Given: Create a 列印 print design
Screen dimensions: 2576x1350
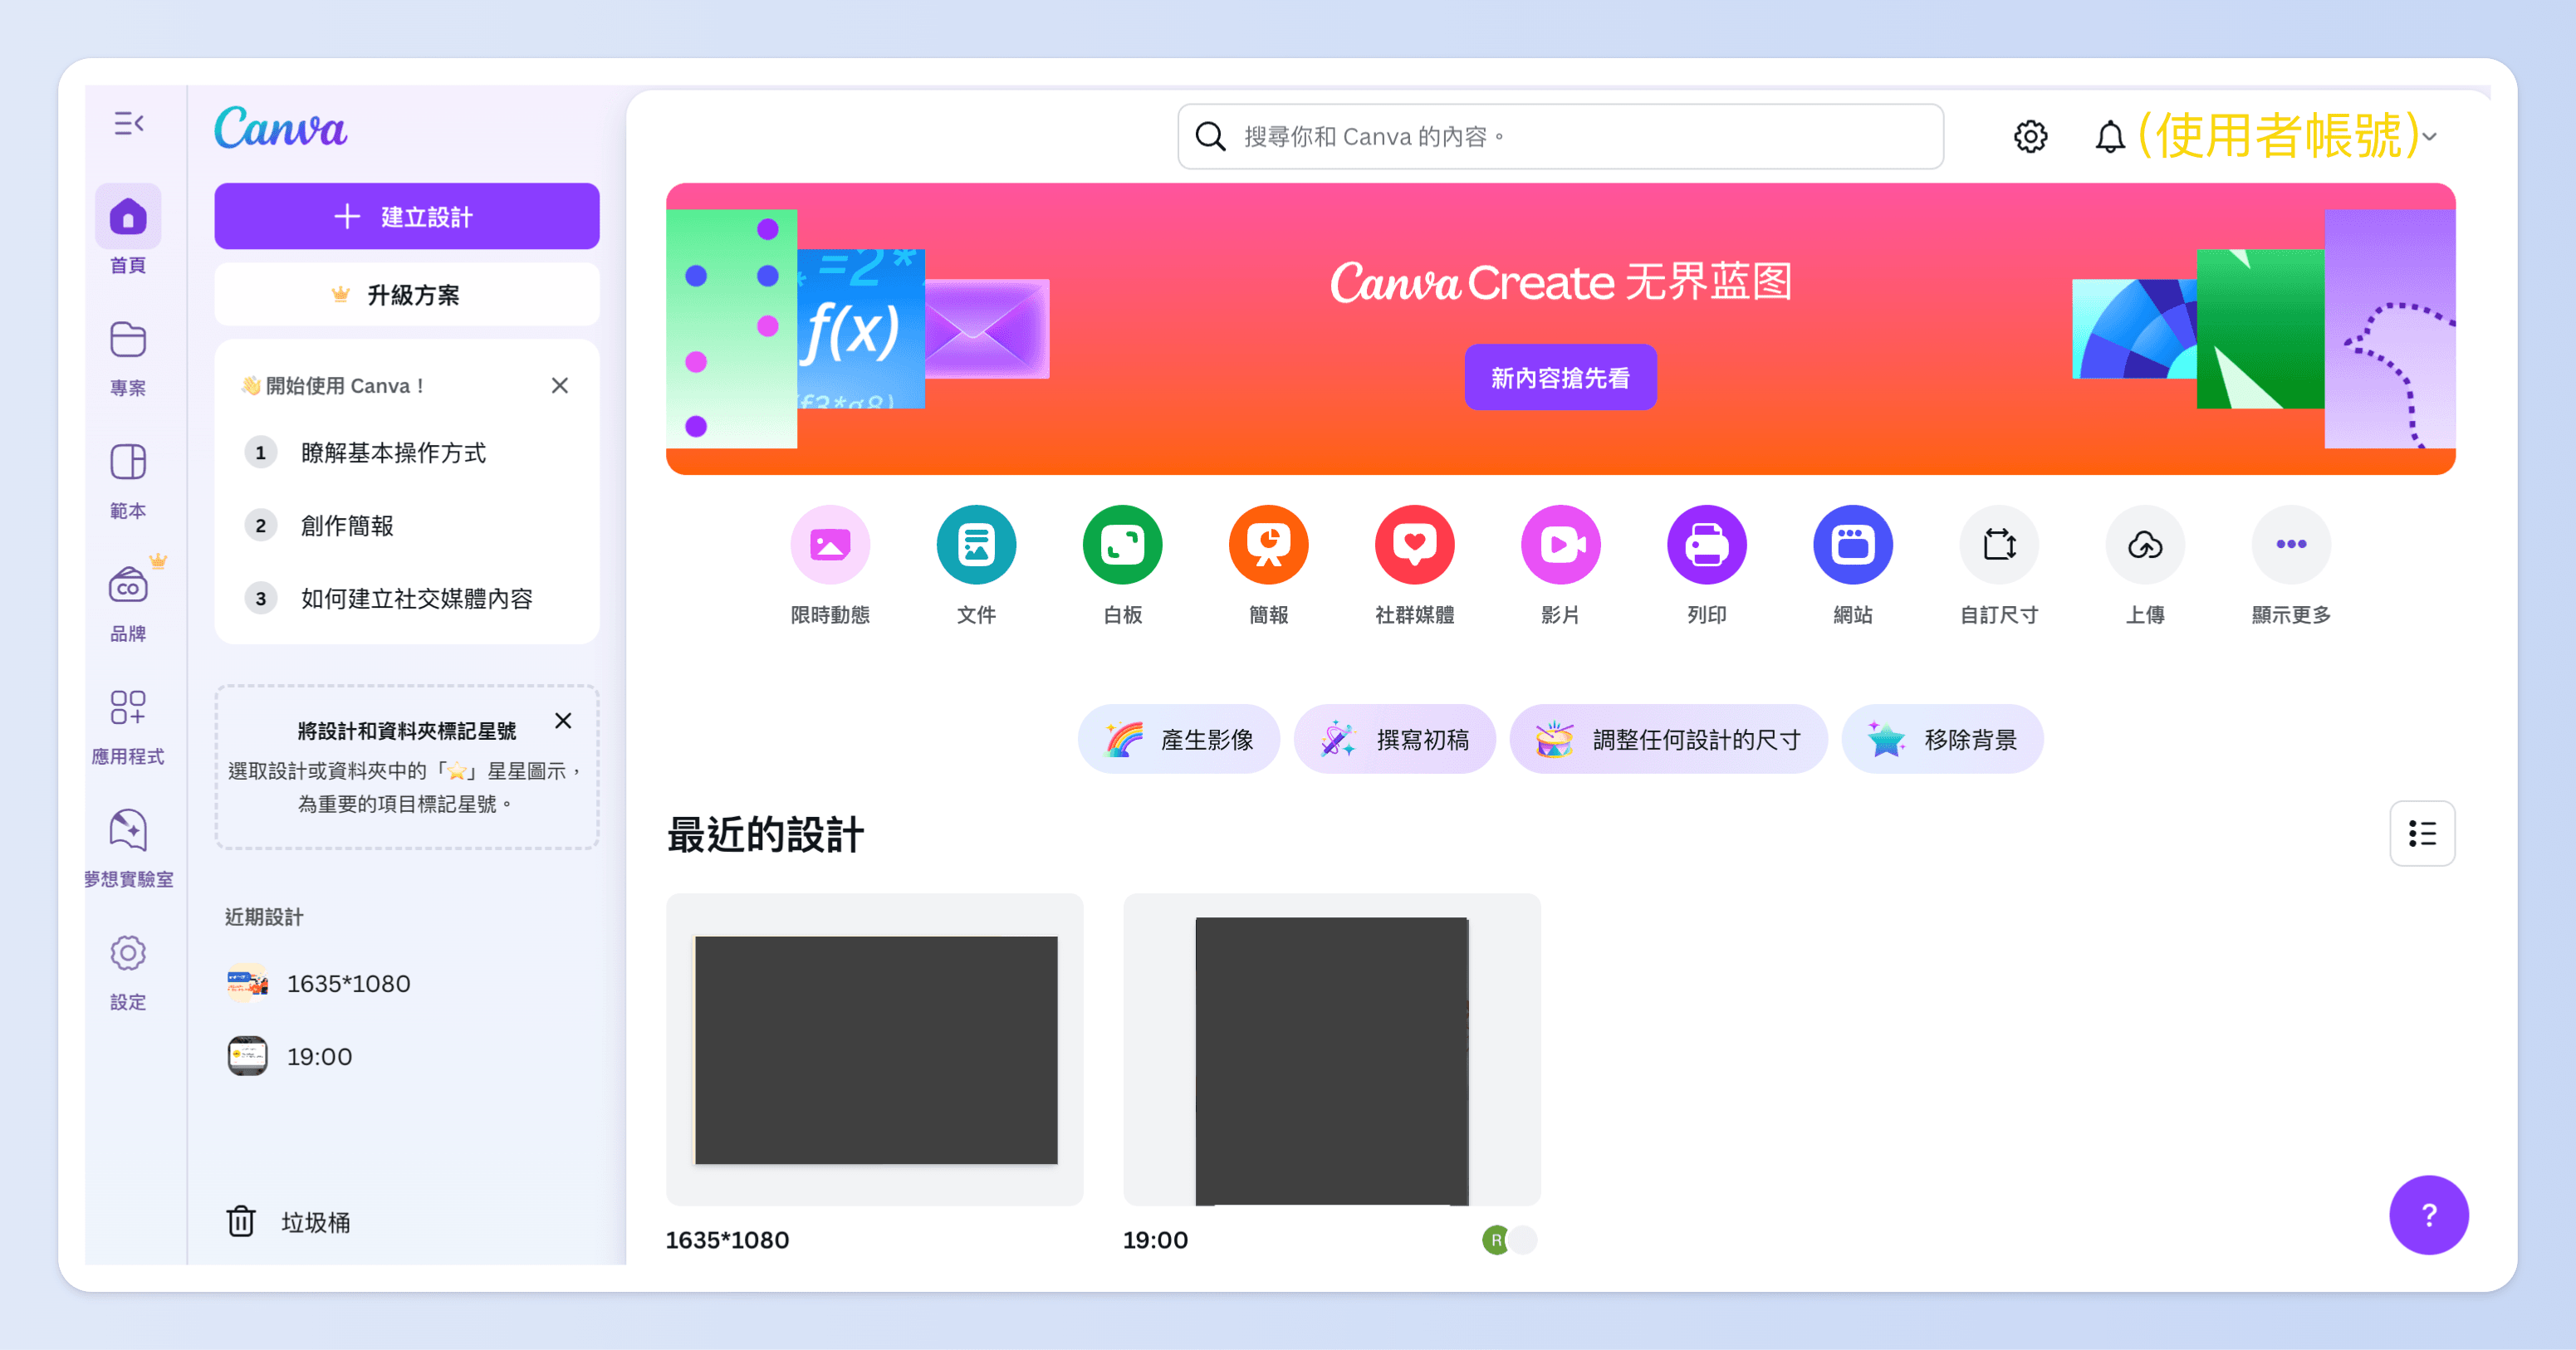Looking at the screenshot, I should click(x=1706, y=565).
